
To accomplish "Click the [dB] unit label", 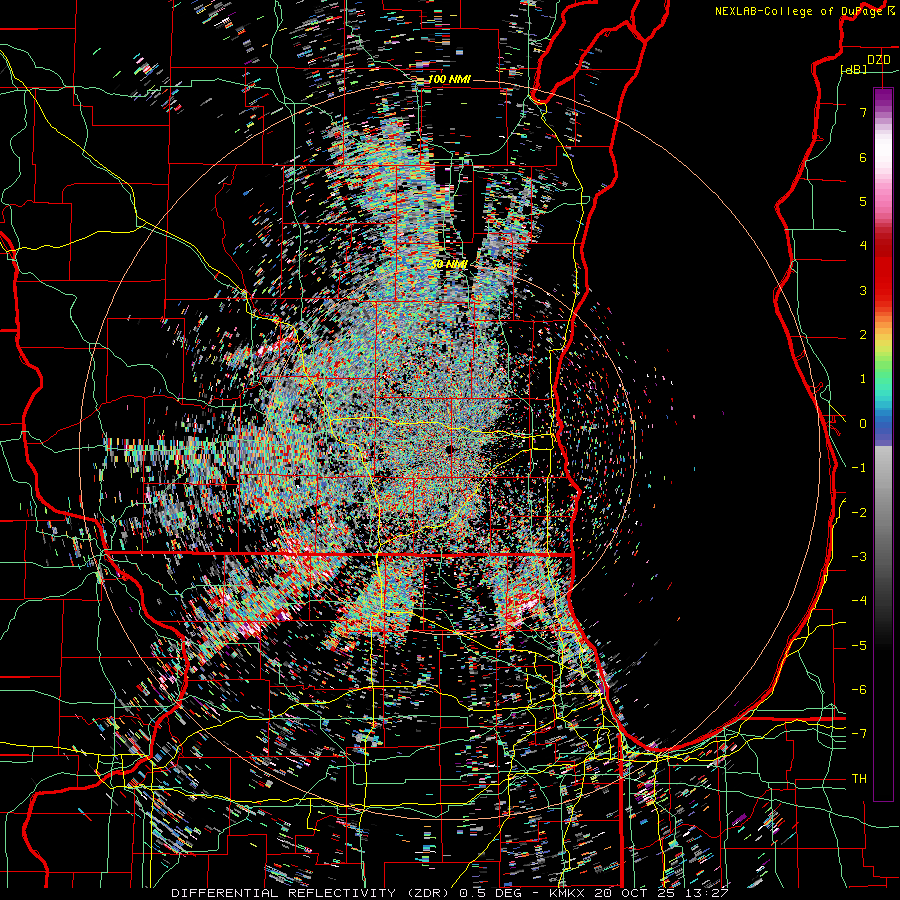I will [x=854, y=69].
